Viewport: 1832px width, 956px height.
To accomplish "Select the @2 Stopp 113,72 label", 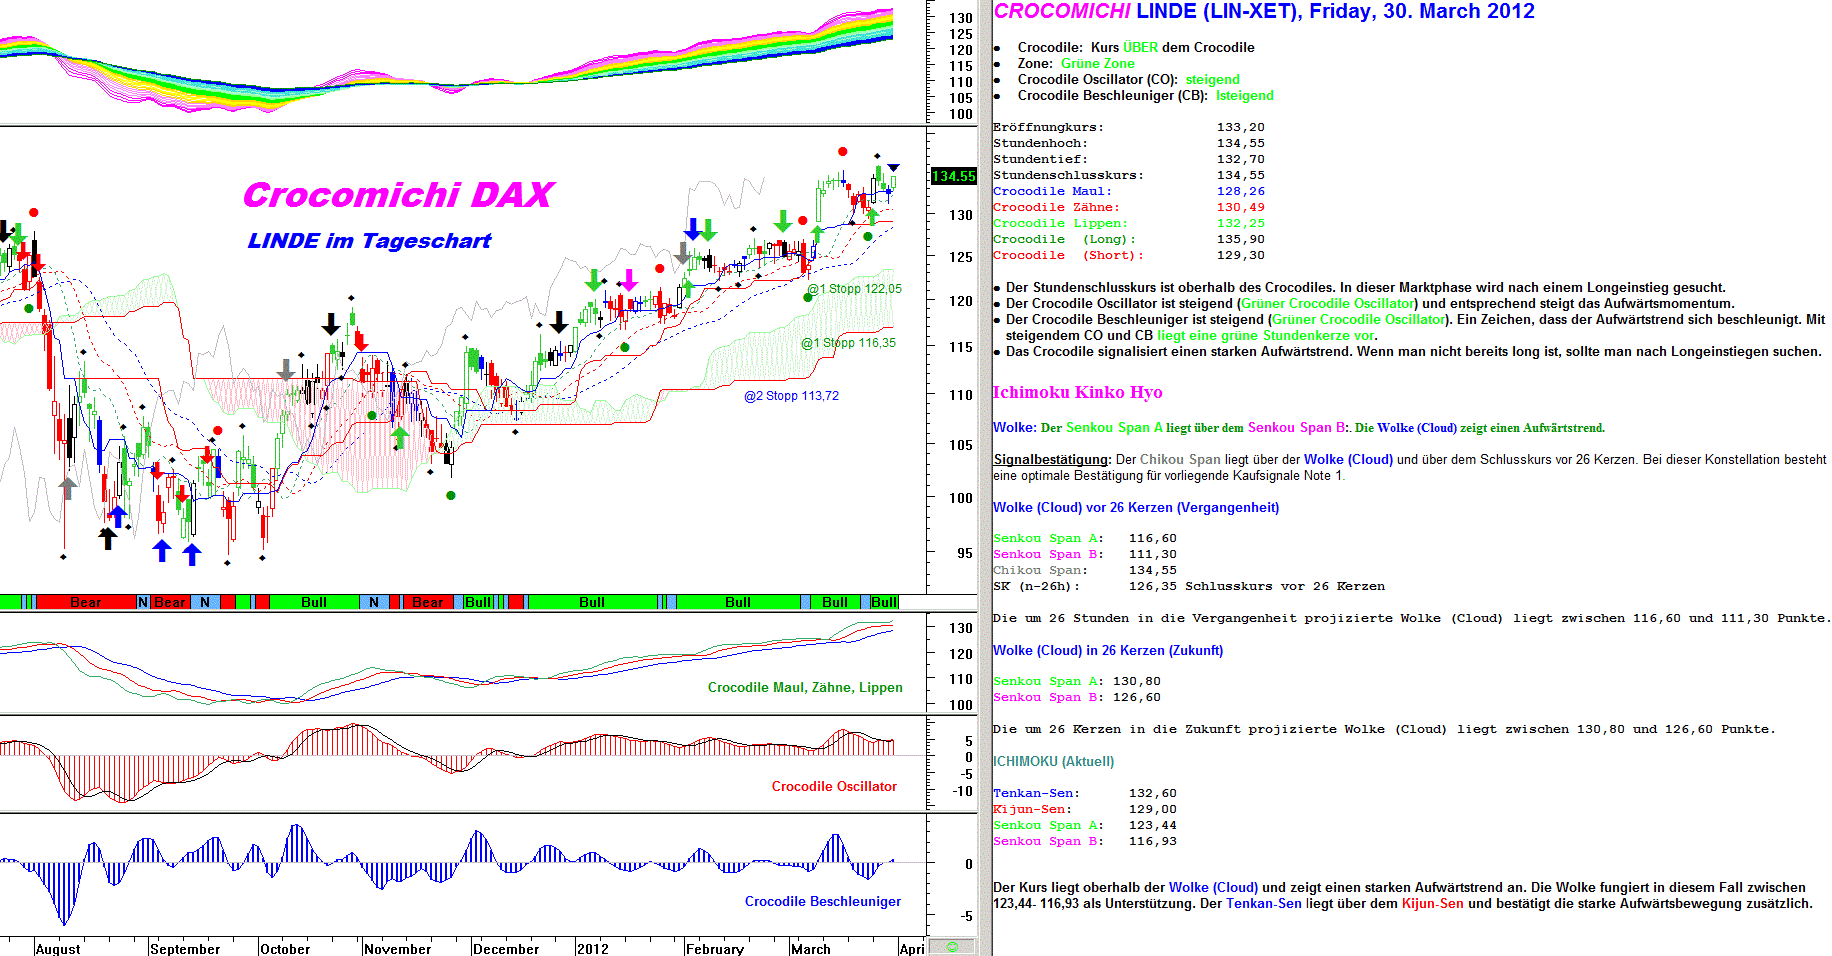I will pos(791,396).
